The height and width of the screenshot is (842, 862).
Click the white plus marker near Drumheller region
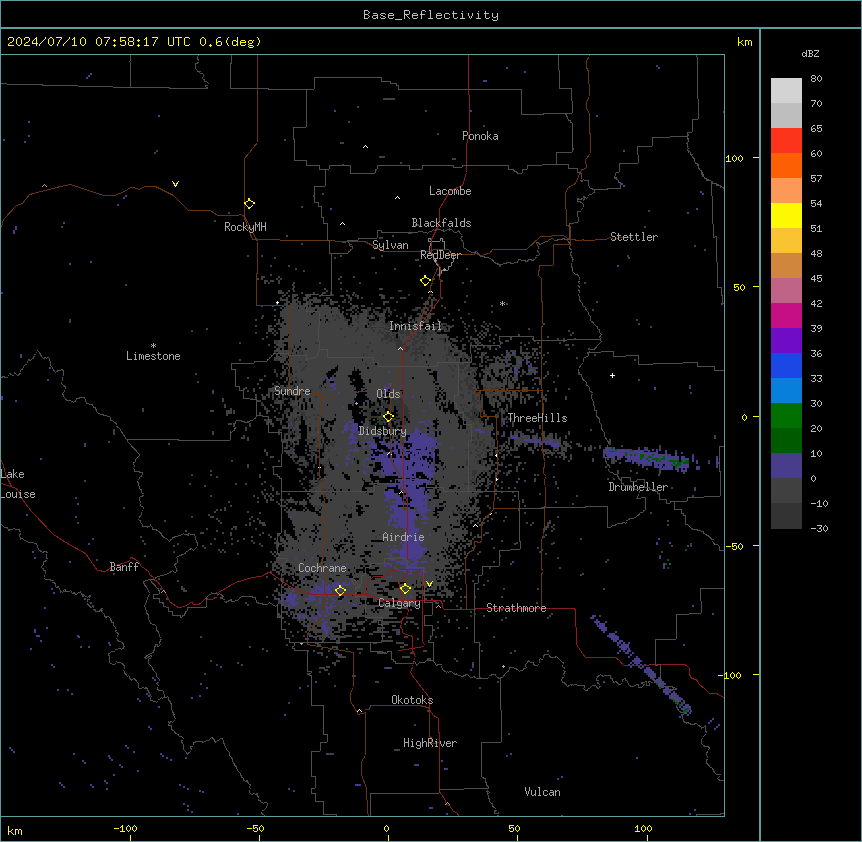[612, 375]
